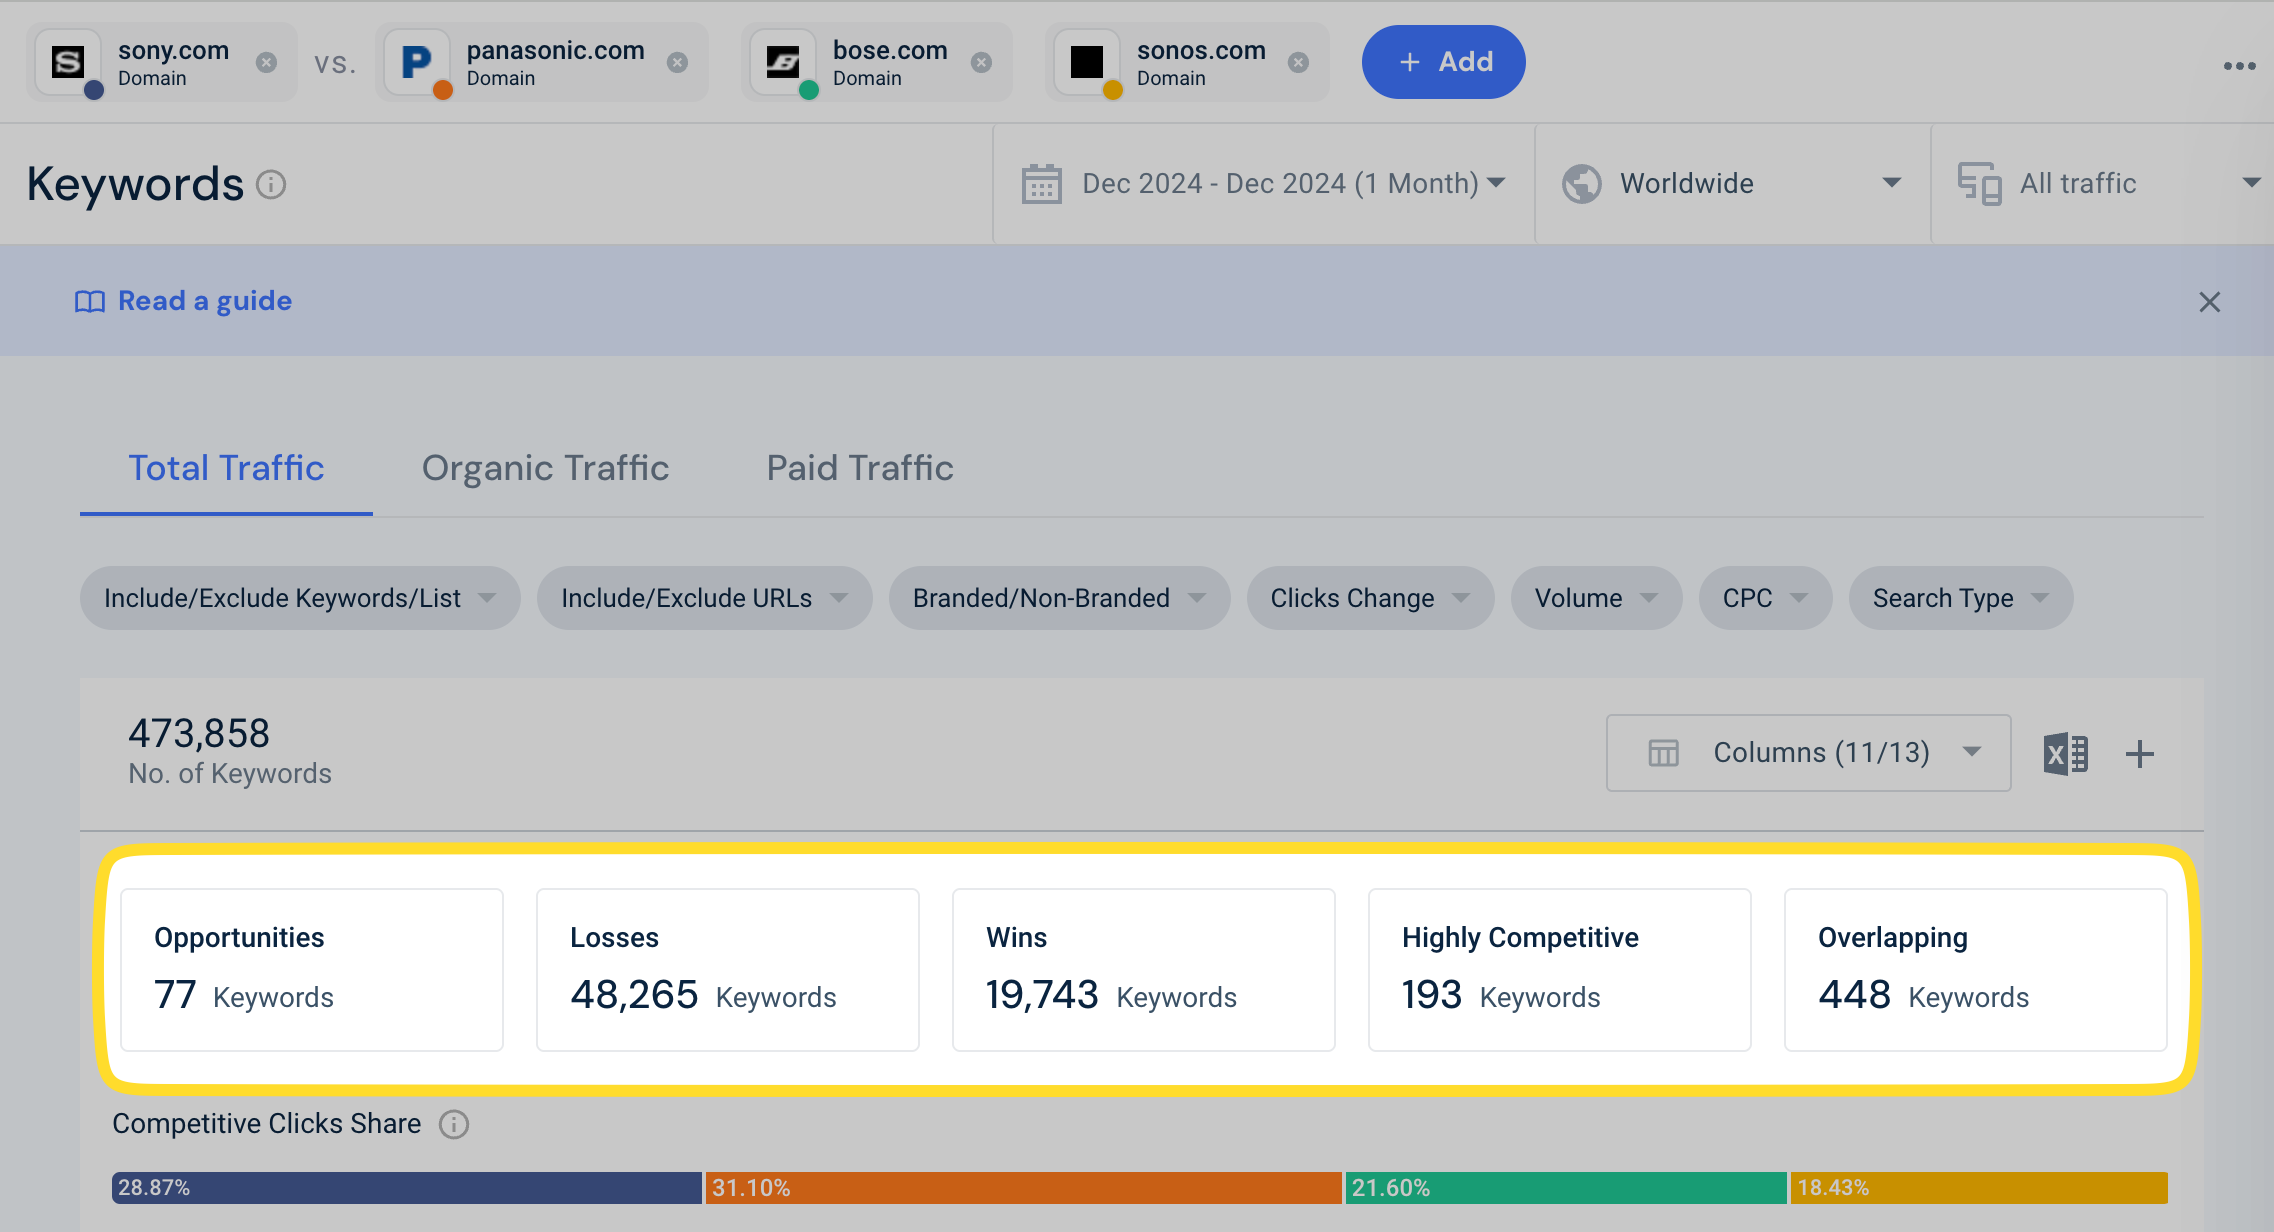Switch to the Organic Traffic tab

[x=545, y=468]
